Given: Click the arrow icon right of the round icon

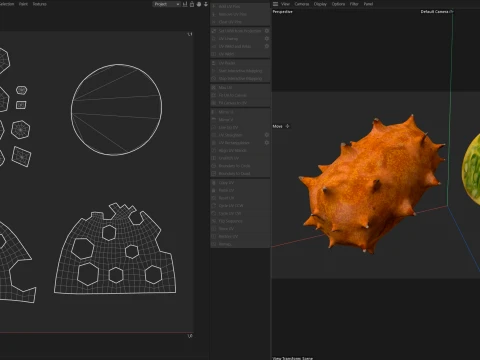Looking at the screenshot, I should click(x=206, y=4).
